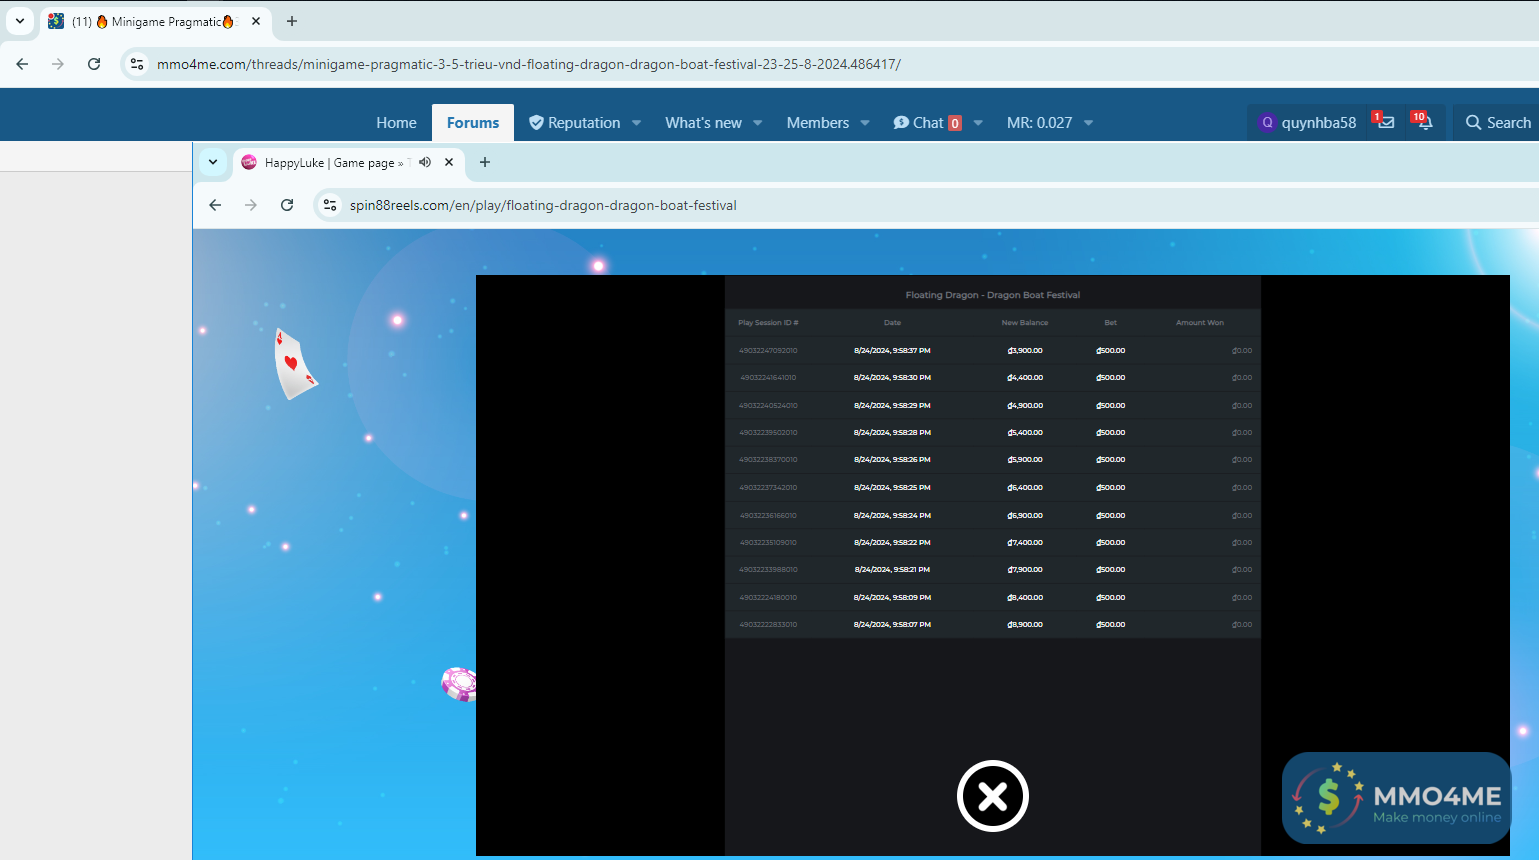This screenshot has width=1539, height=860.
Task: Select session ID 49032247092010
Action: pyautogui.click(x=768, y=351)
